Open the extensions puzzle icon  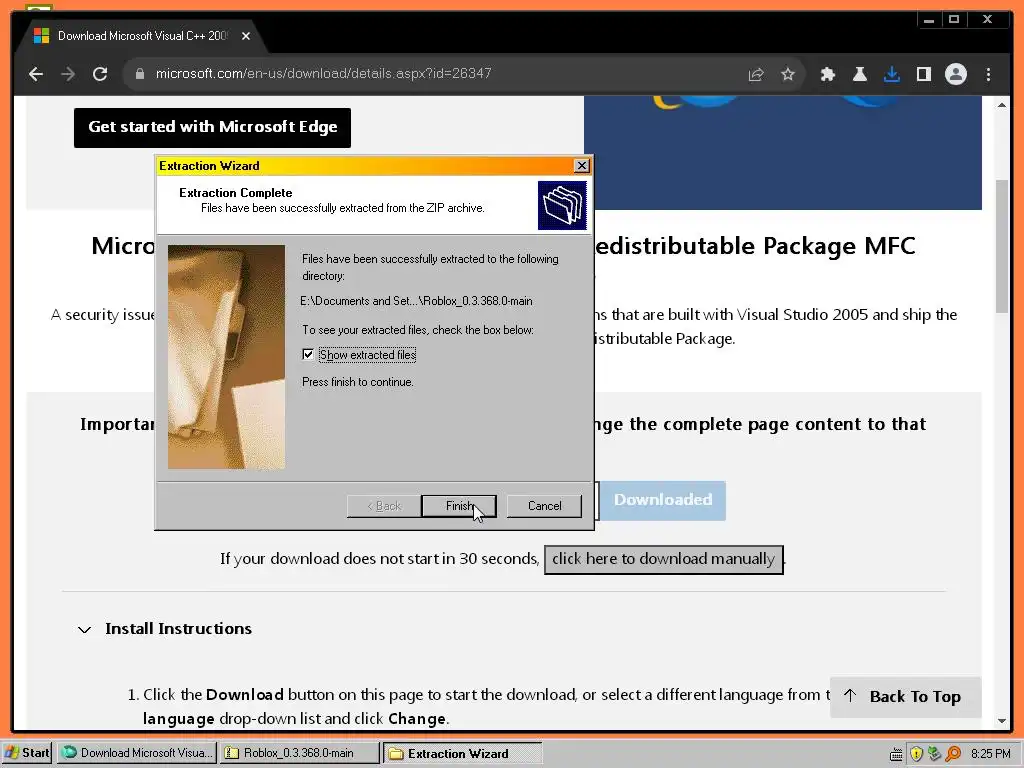pyautogui.click(x=827, y=74)
